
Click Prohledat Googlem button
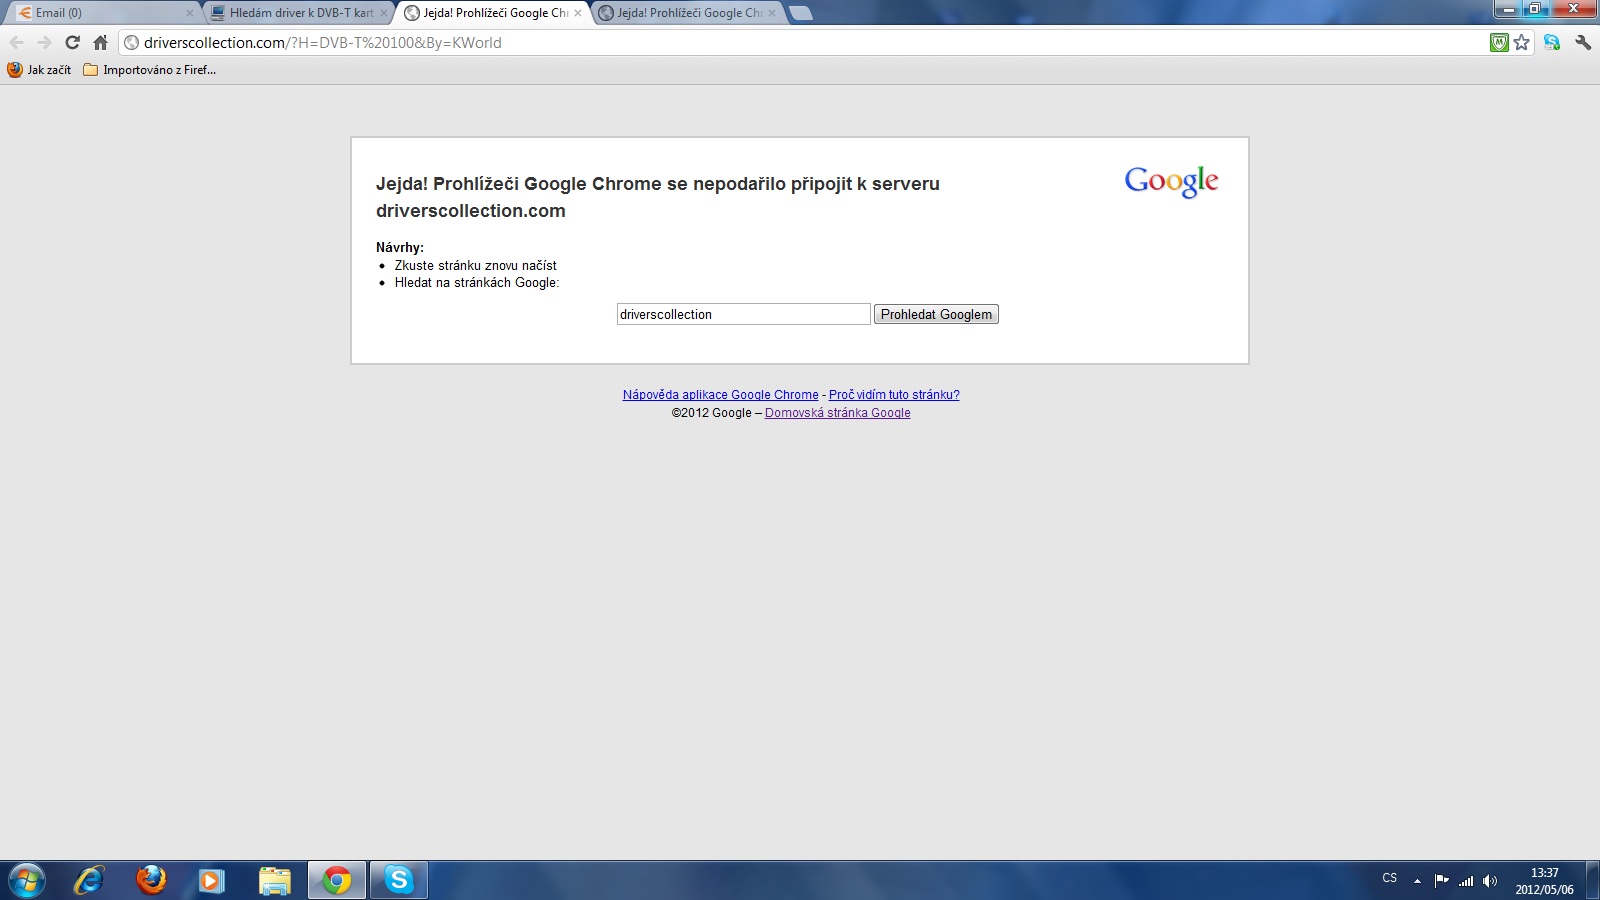pos(936,314)
